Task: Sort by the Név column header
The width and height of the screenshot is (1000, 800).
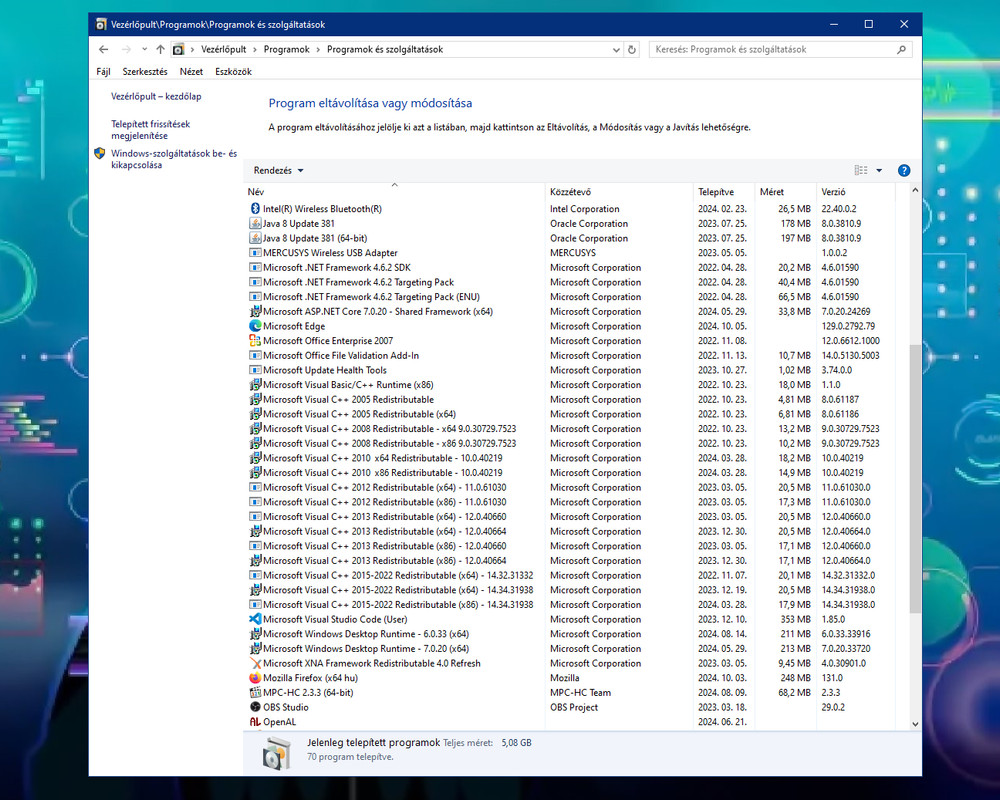Action: click(394, 191)
